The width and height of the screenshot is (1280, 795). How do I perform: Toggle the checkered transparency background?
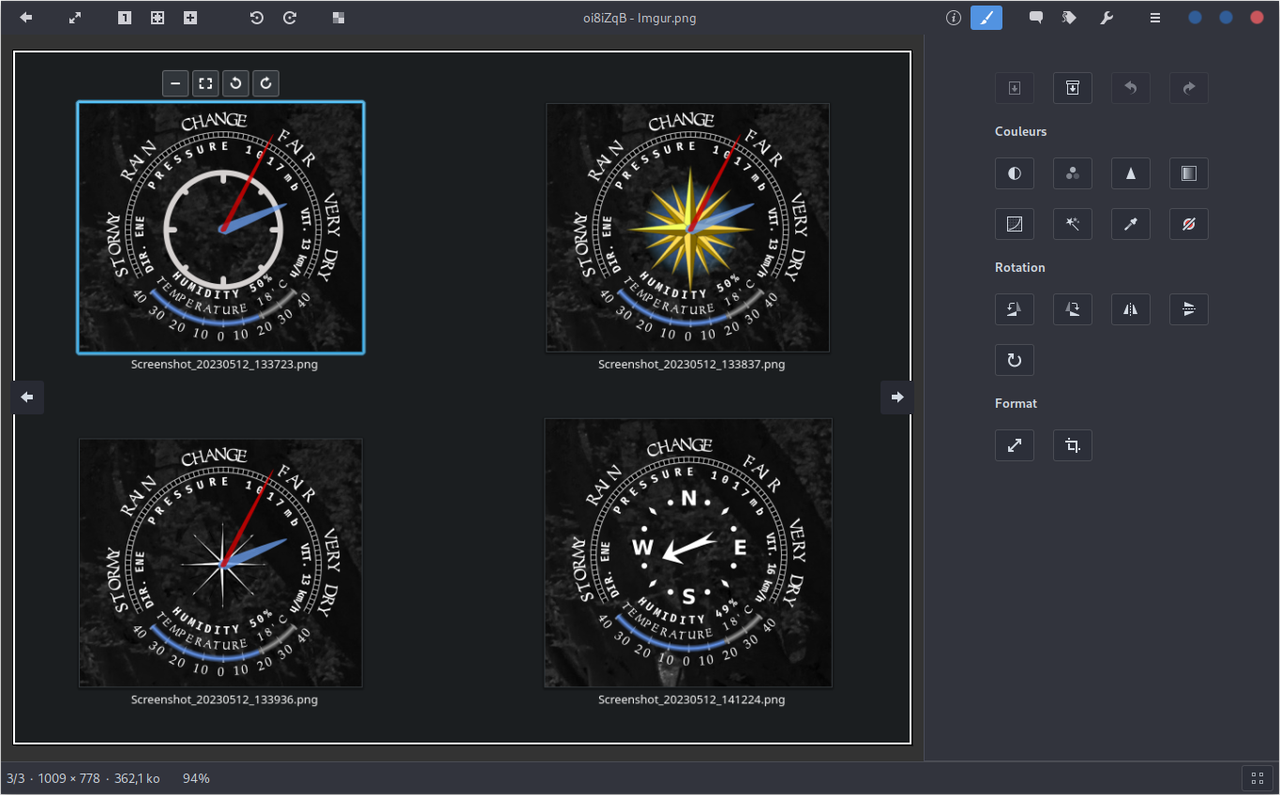338,18
